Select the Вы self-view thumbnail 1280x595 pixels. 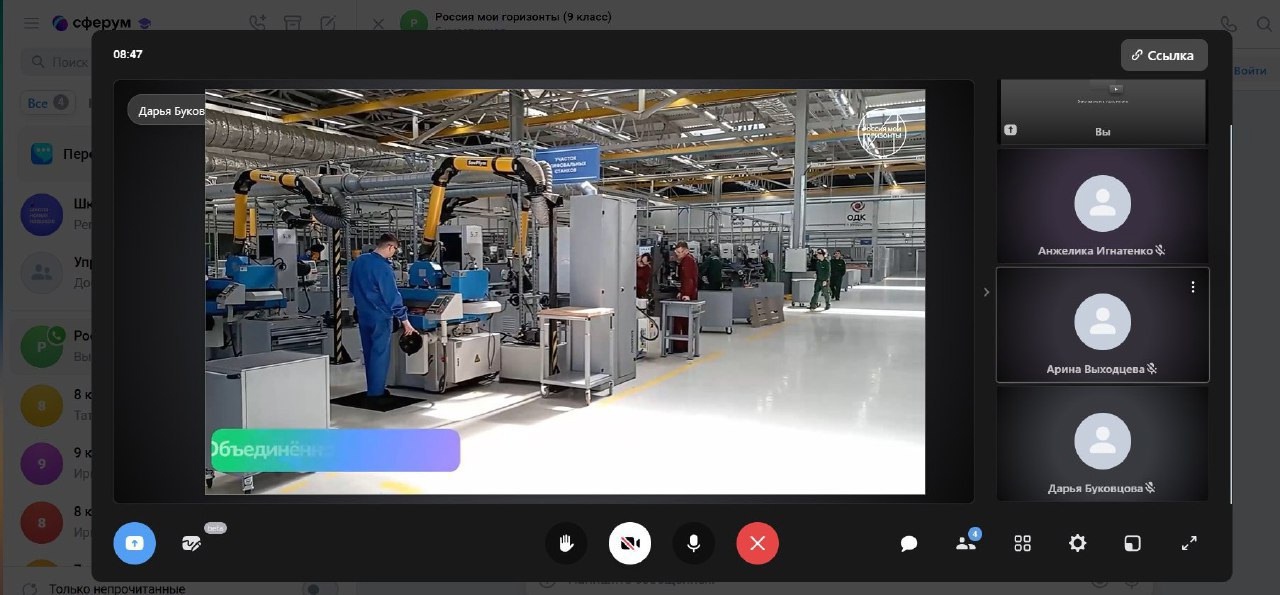coord(1102,112)
